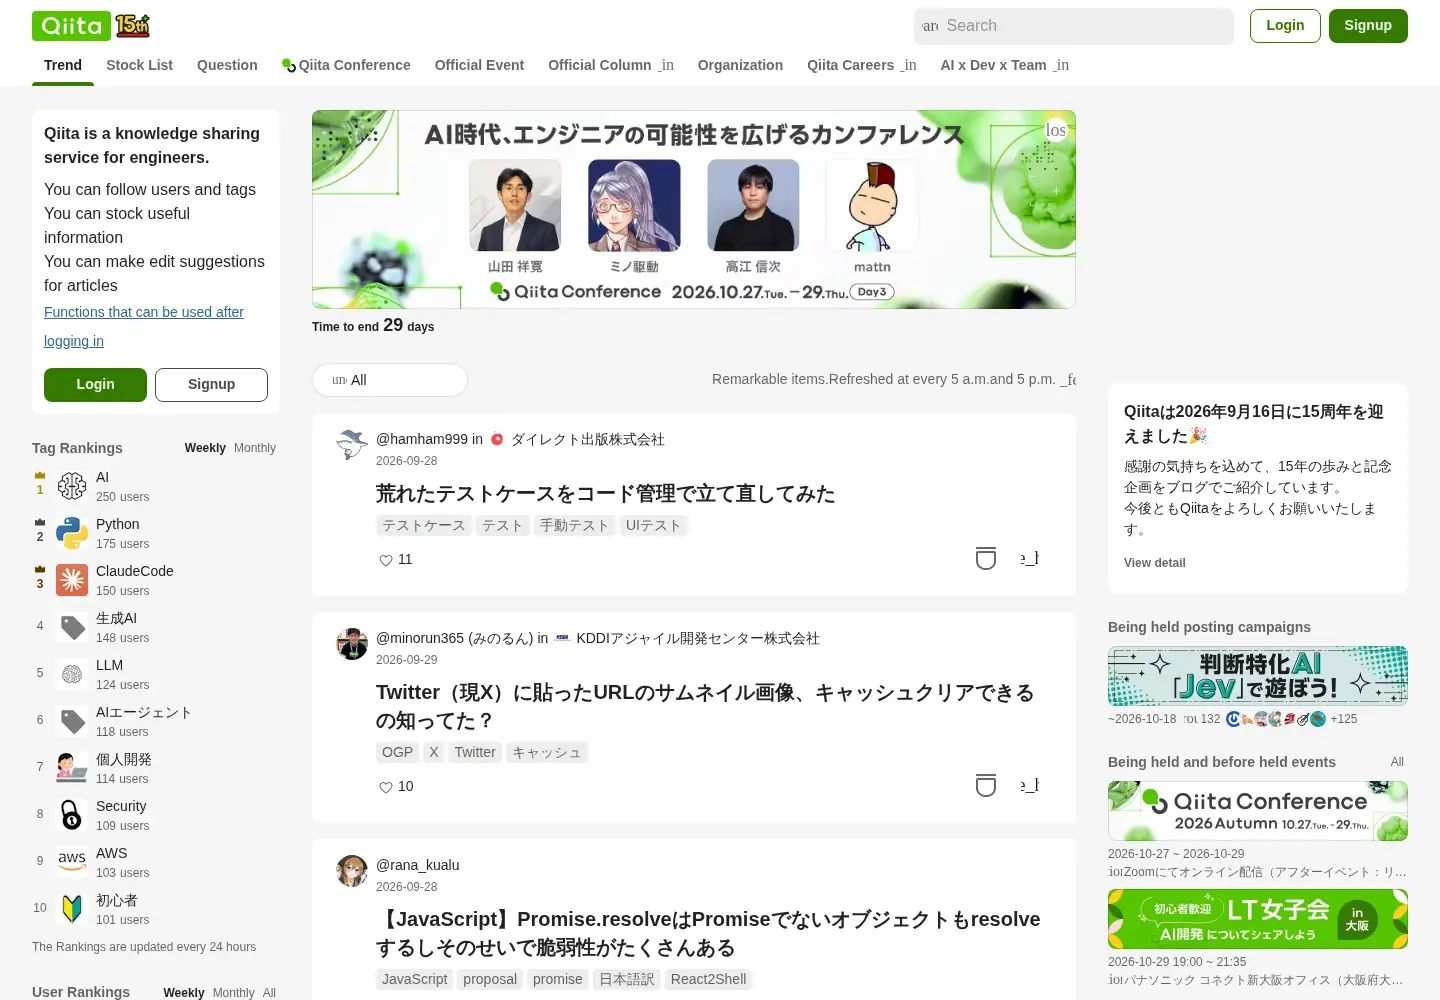Open All events link
Viewport: 1440px width, 1000px height.
(x=1397, y=762)
